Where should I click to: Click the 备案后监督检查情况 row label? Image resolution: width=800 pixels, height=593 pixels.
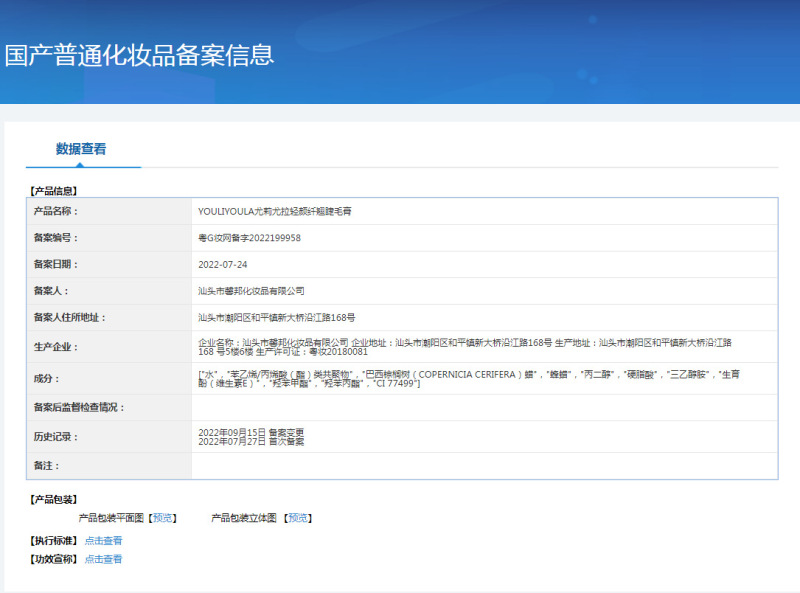[x=79, y=407]
